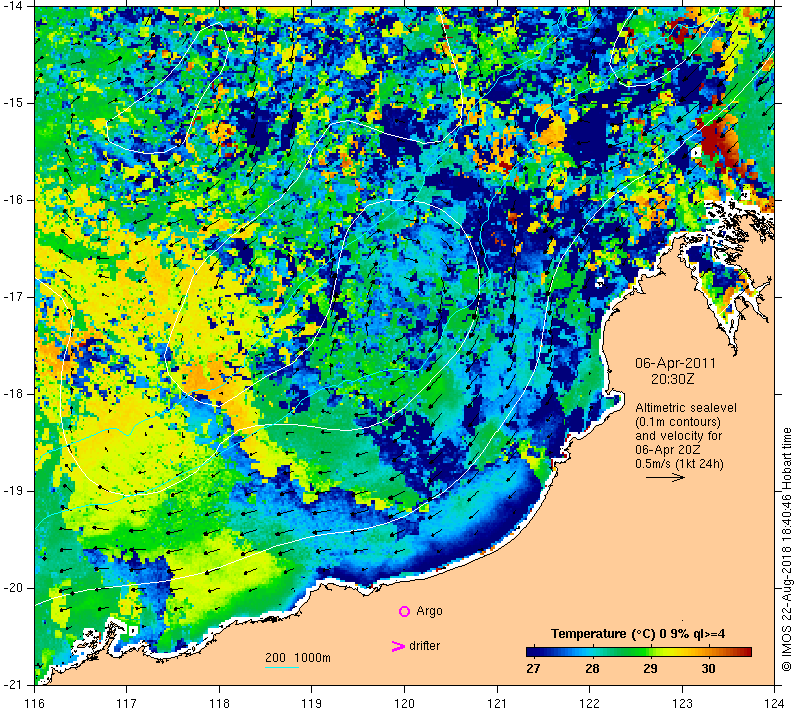Image resolution: width=800 pixels, height=710 pixels.
Task: Click the longitude label '119'
Action: pyautogui.click(x=312, y=703)
